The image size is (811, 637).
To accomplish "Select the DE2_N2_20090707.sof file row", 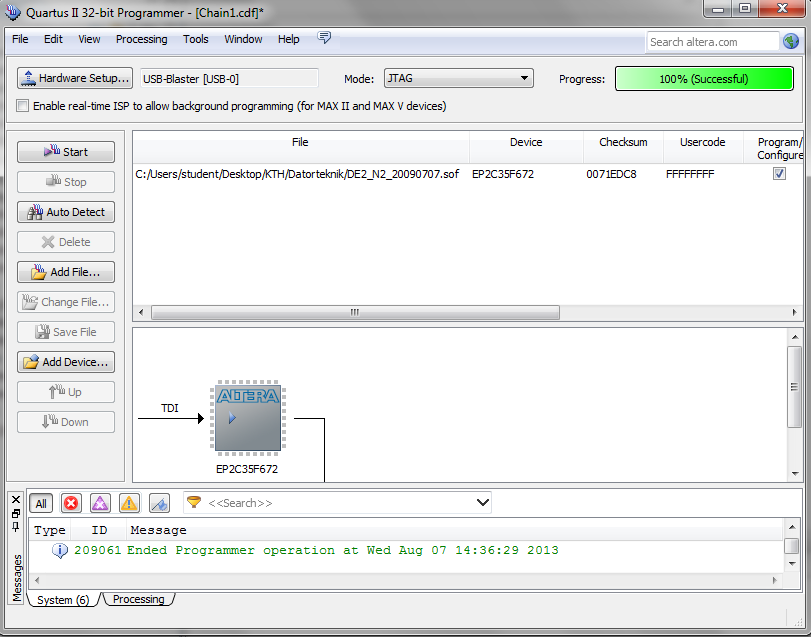I will tap(468, 174).
